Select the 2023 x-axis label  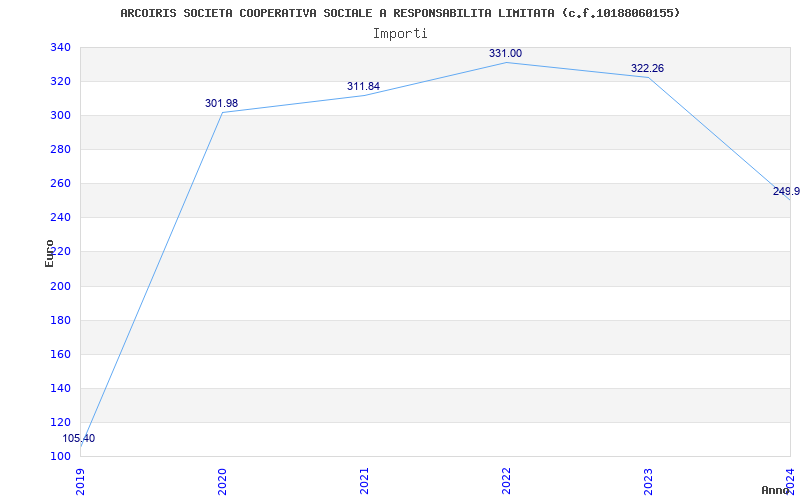pyautogui.click(x=648, y=481)
